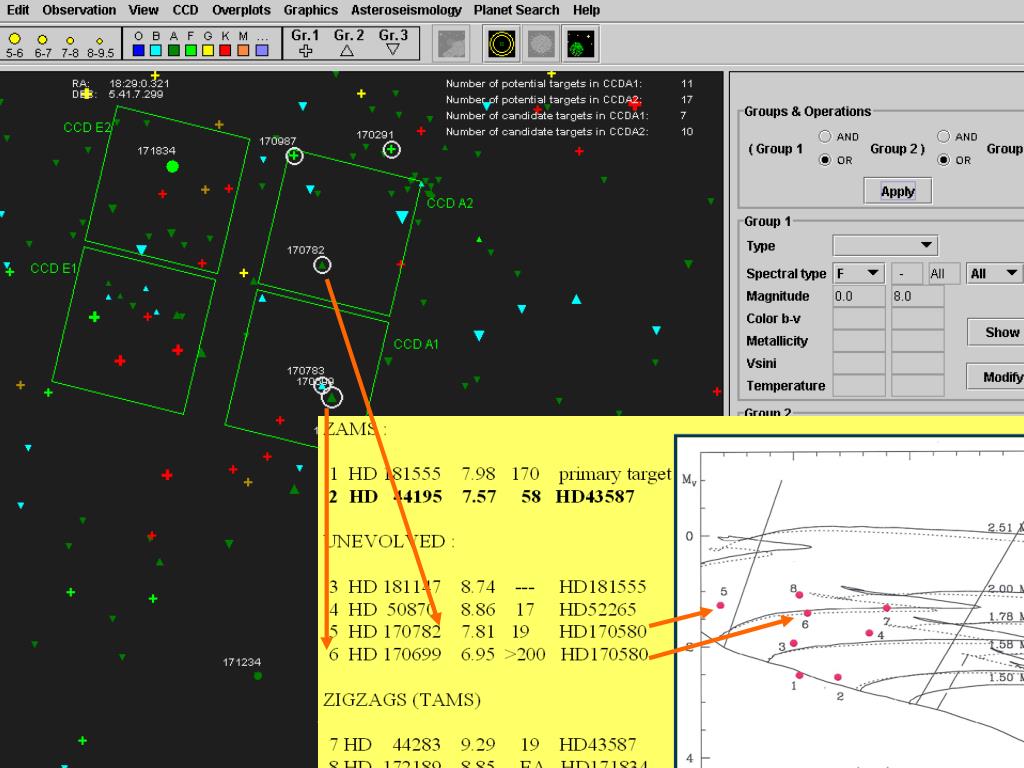Pick the M spectral type orange swatch
The height and width of the screenshot is (768, 1024).
(243, 50)
